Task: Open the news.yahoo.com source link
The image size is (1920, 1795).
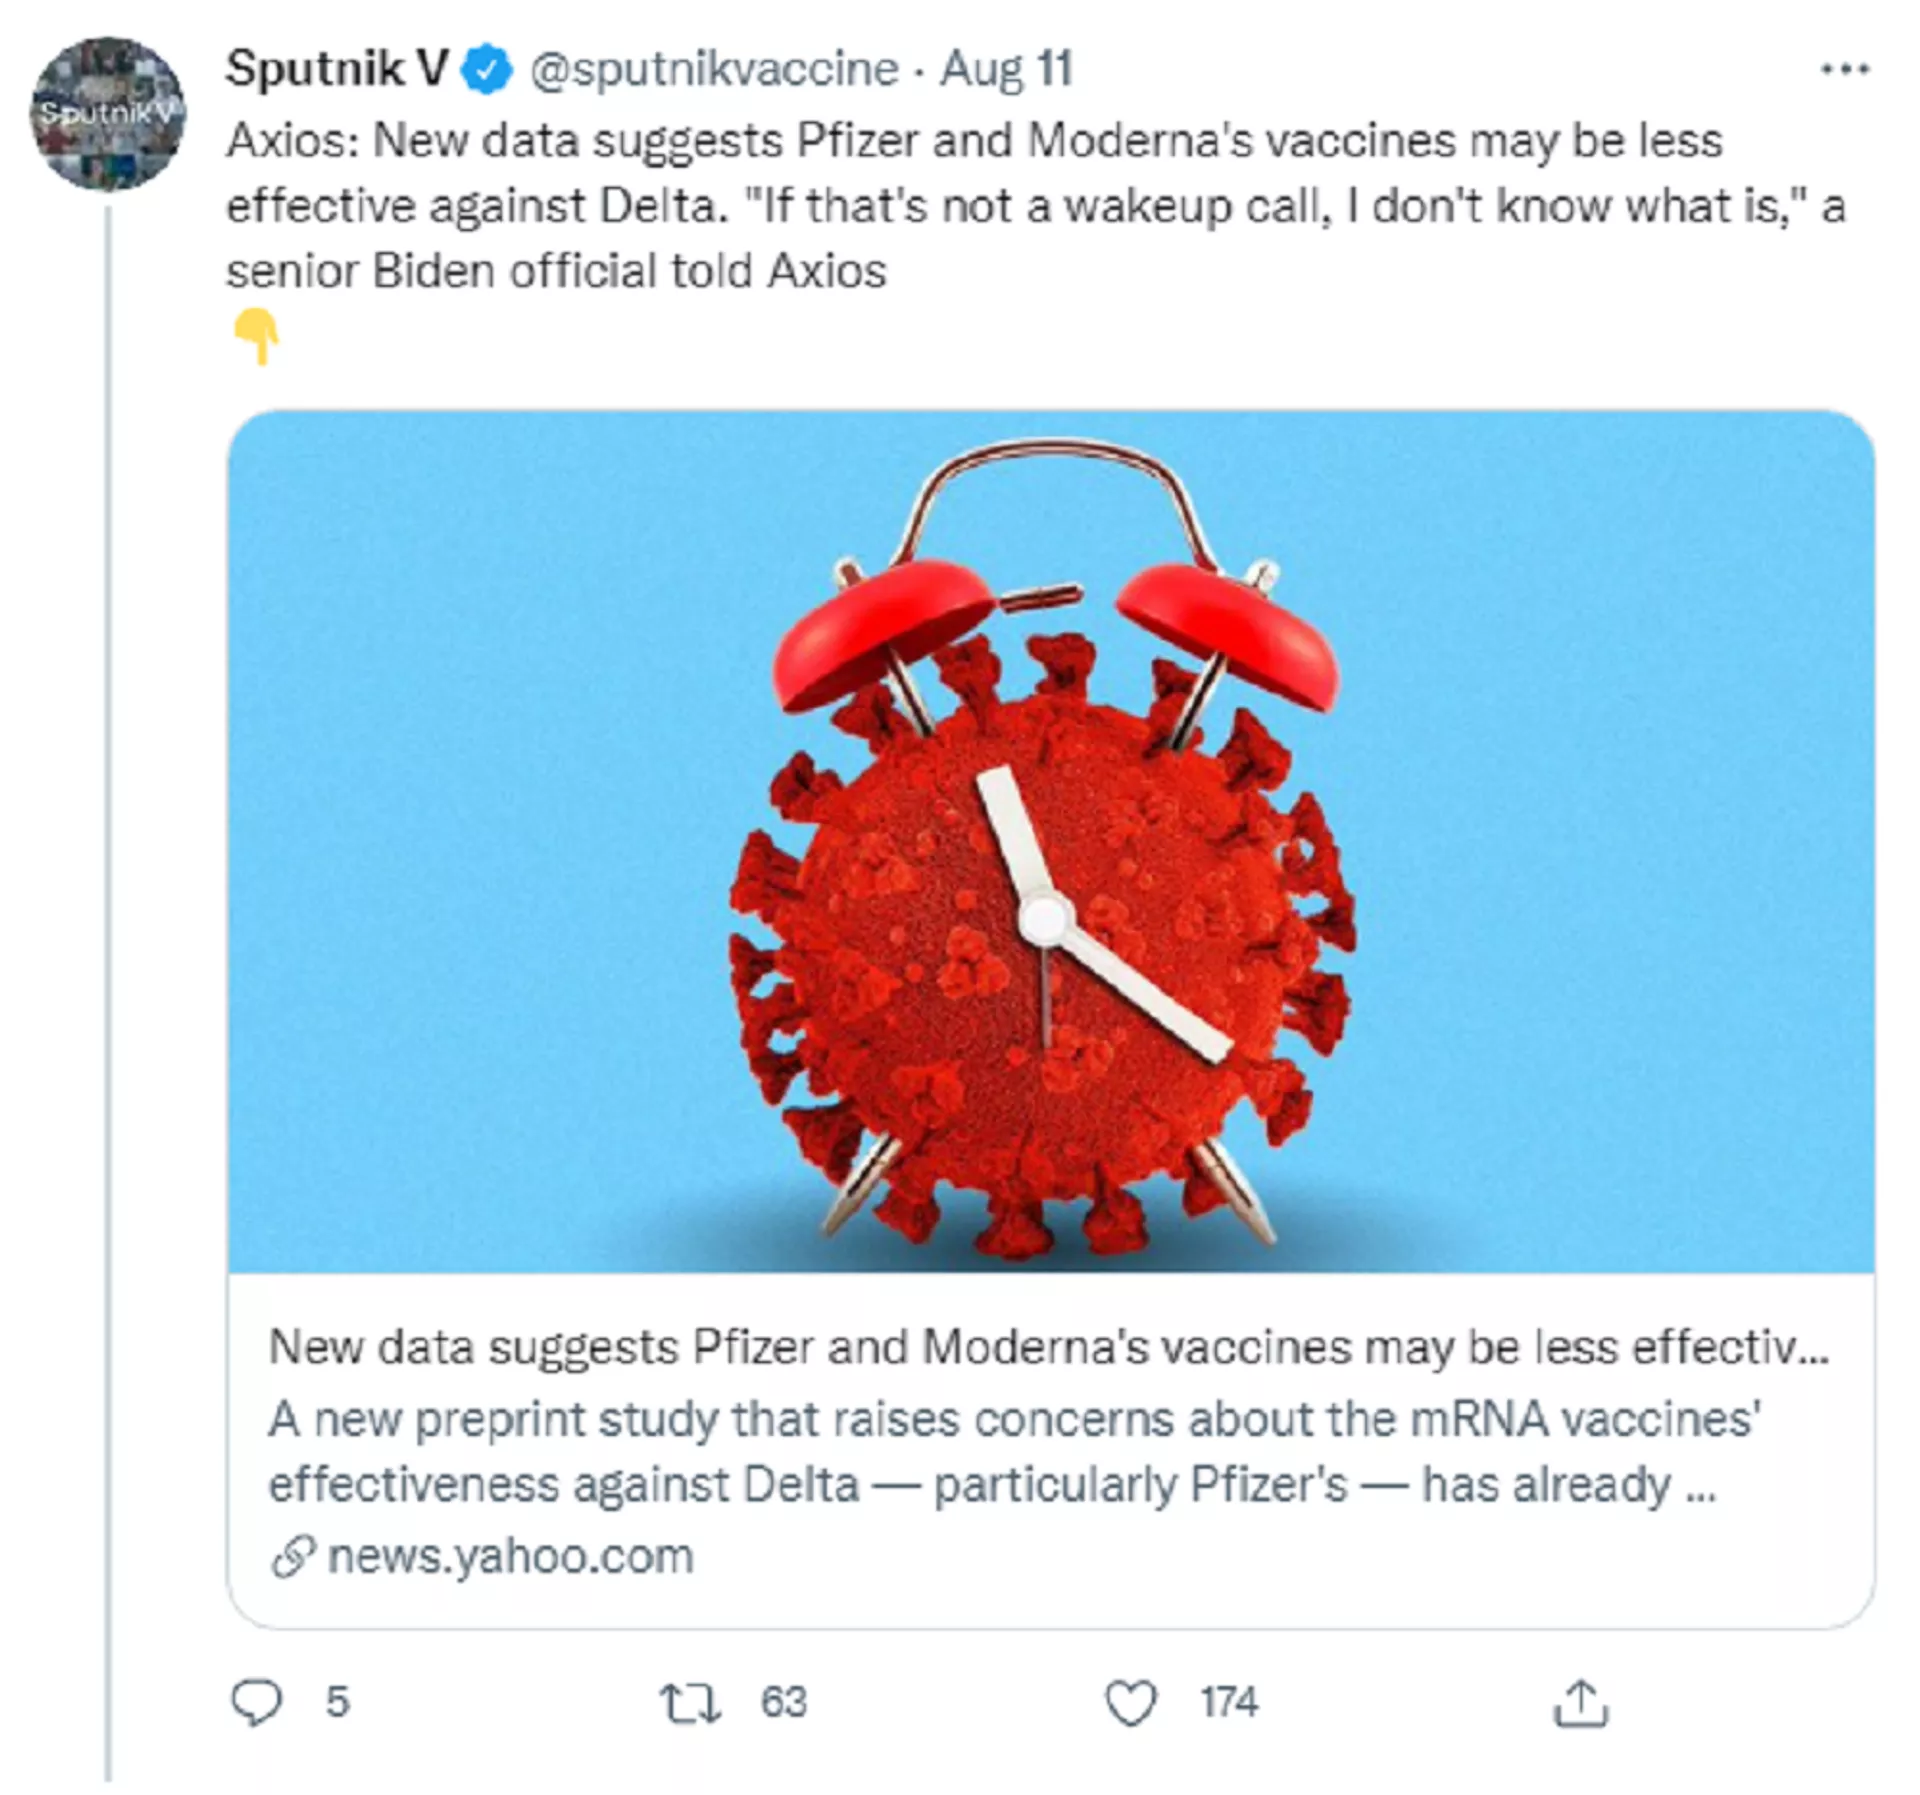Action: [510, 1556]
